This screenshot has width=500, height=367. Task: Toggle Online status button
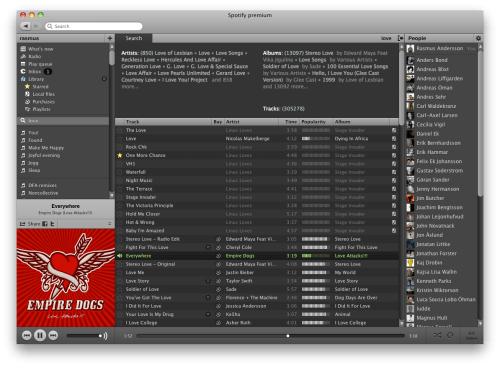click(471, 335)
